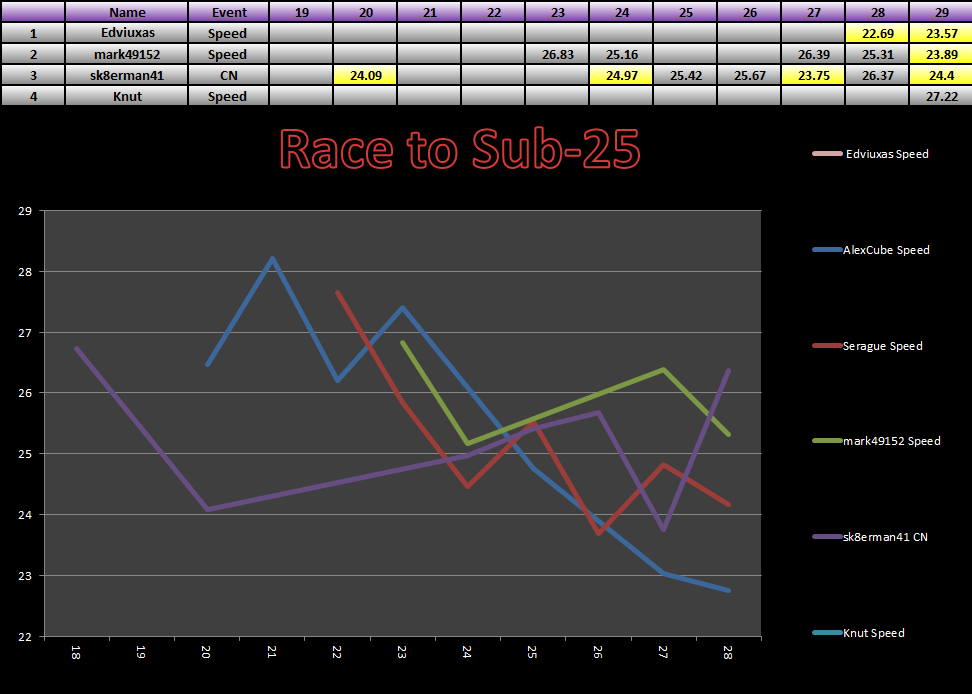972x694 pixels.
Task: Click the 25.67 cell
Action: tap(749, 75)
